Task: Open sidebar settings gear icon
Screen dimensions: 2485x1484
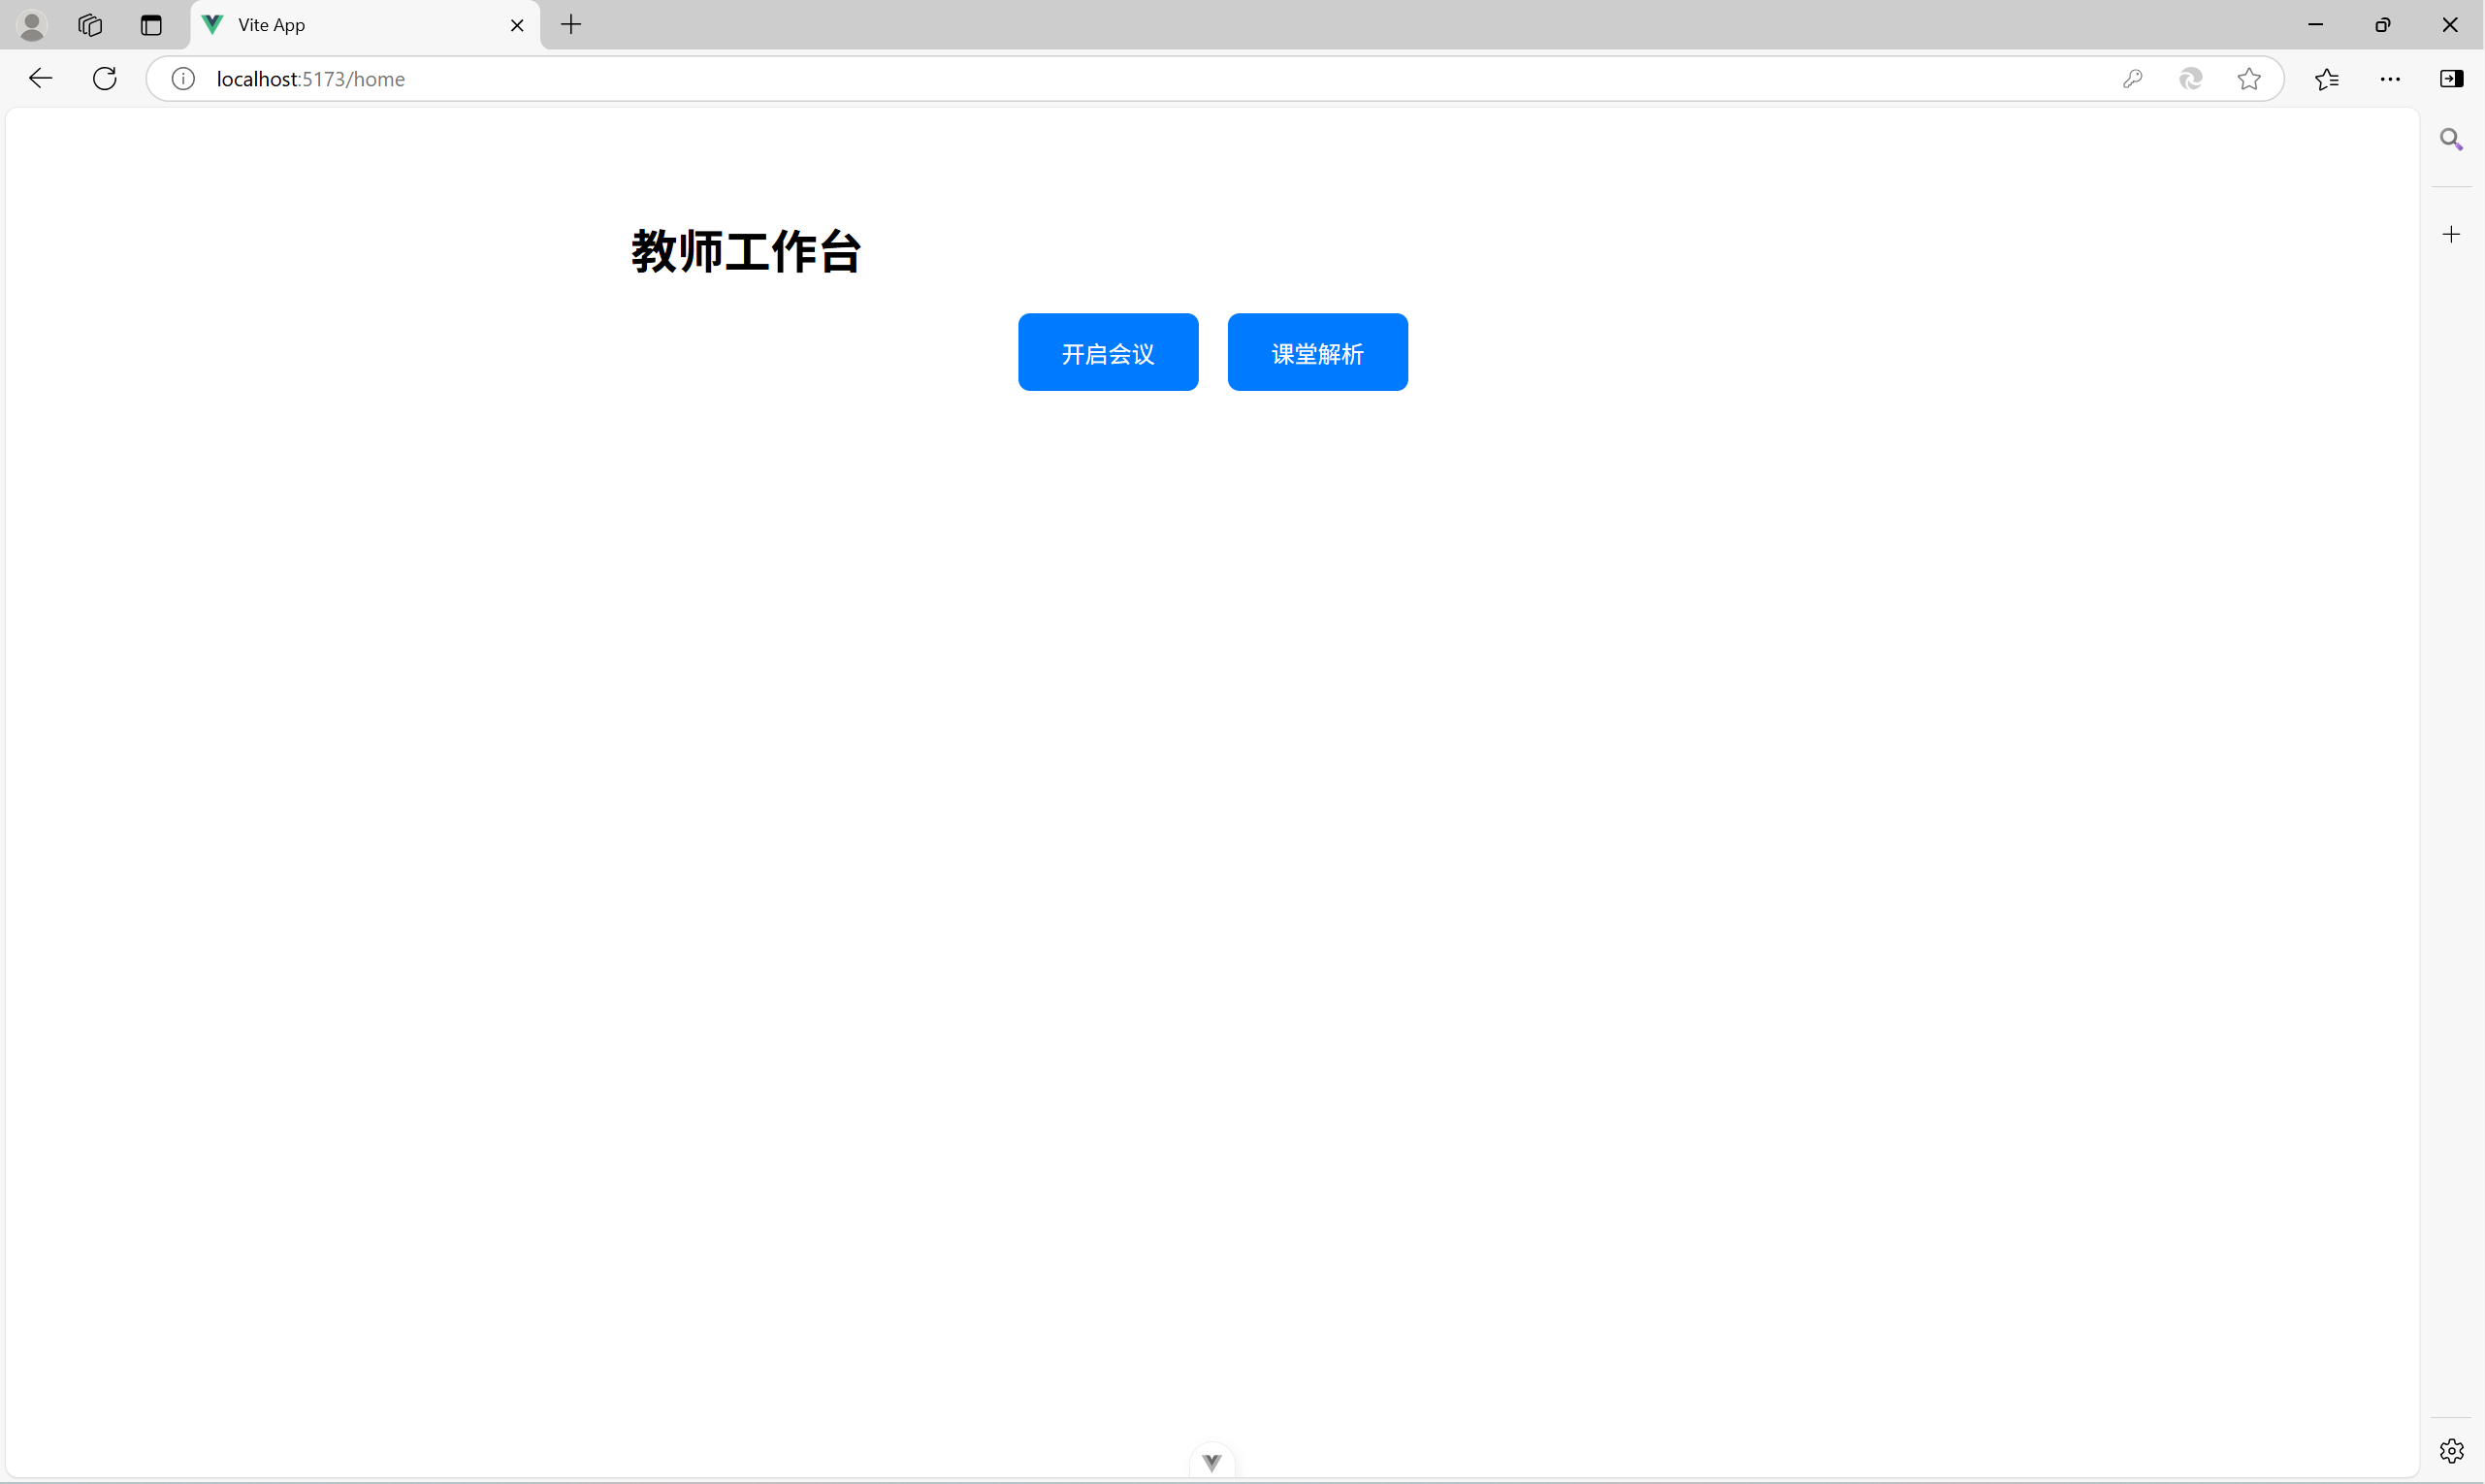Action: pyautogui.click(x=2450, y=1449)
